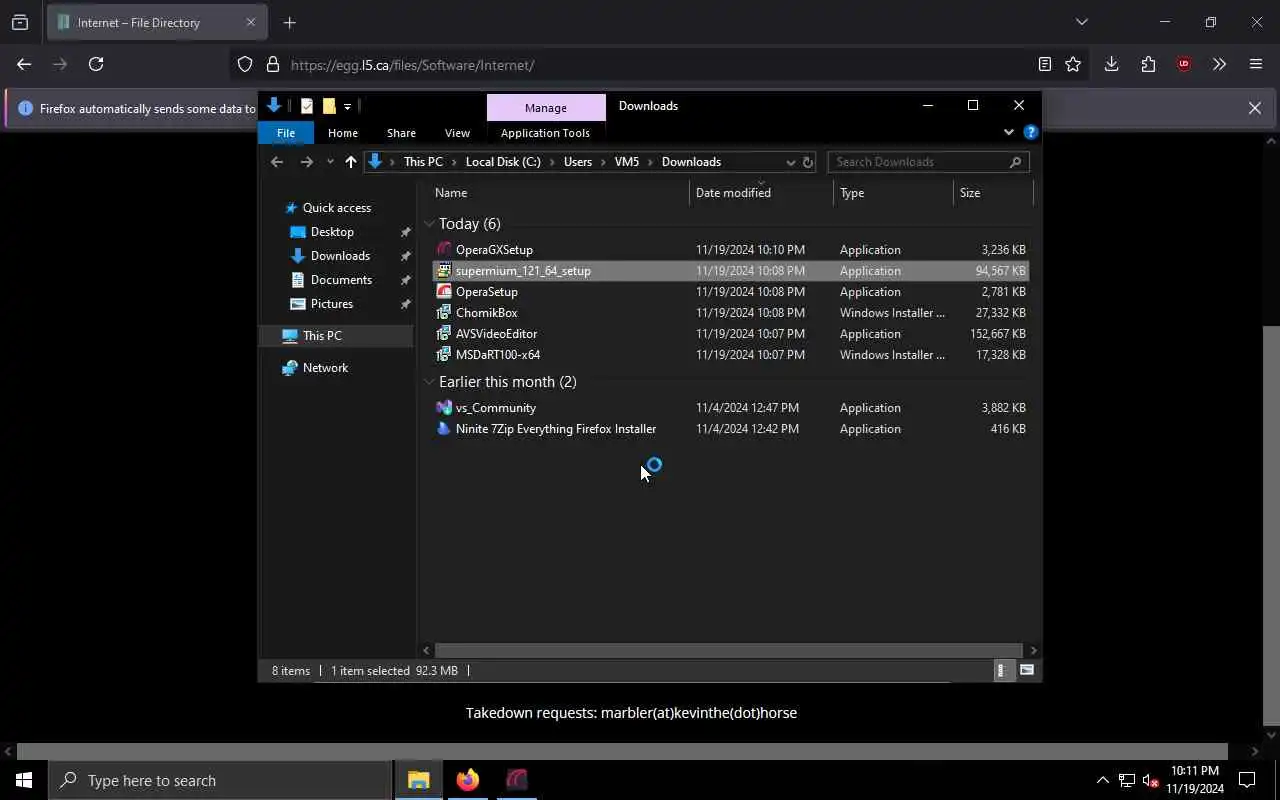
Task: Open Firefox application hamburger menu
Action: [1256, 64]
